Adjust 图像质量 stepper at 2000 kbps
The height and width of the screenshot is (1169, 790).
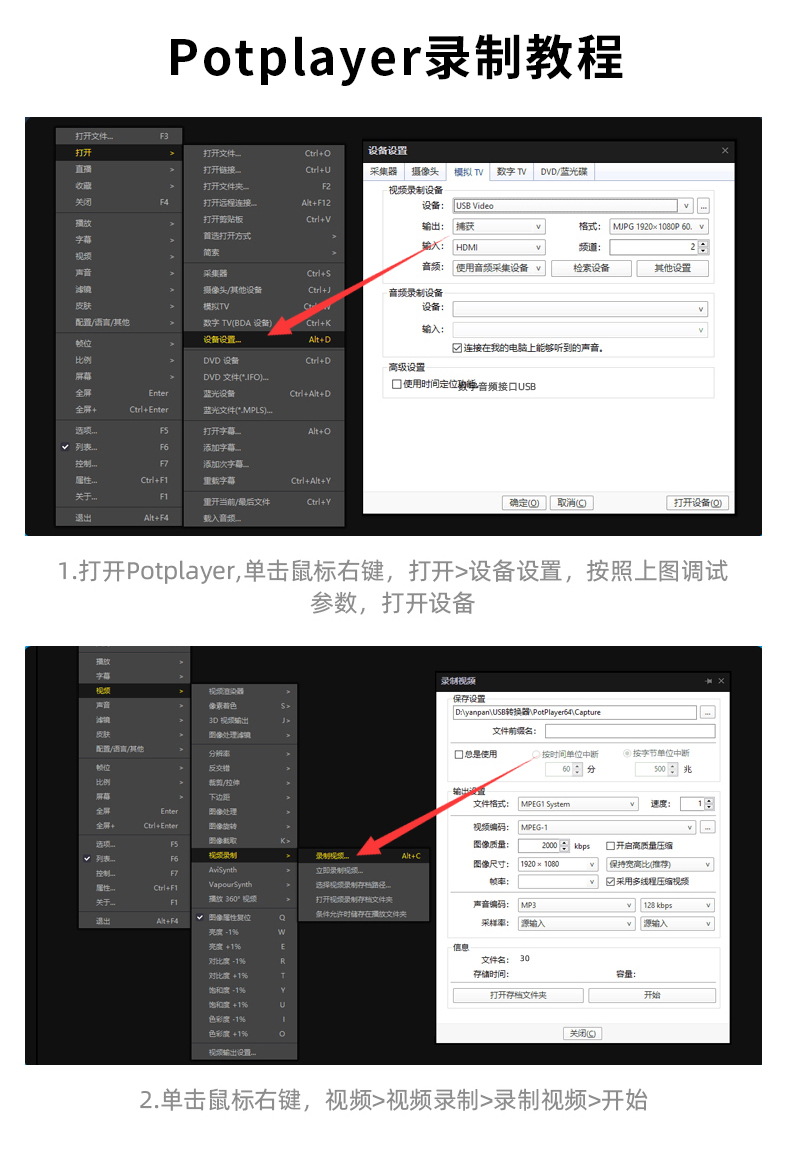564,845
